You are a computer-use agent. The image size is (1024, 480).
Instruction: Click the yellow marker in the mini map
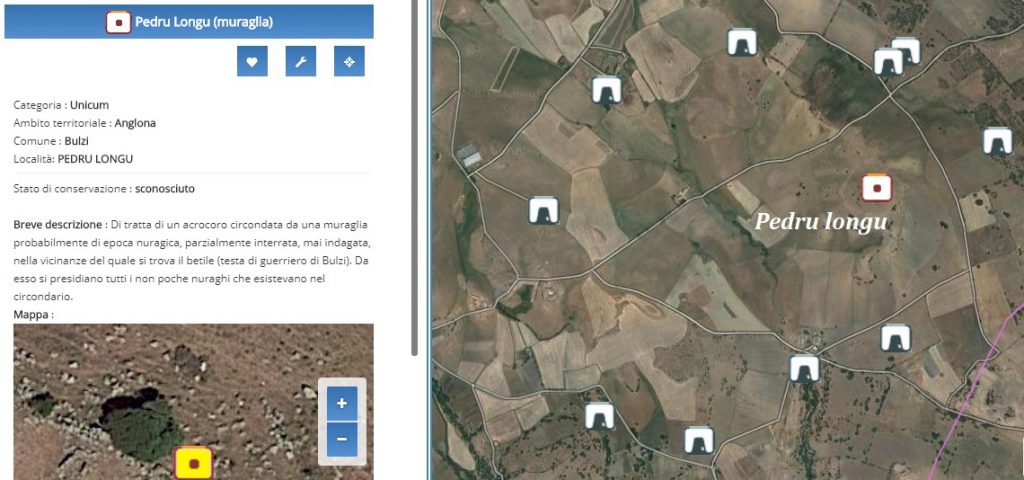pos(193,463)
